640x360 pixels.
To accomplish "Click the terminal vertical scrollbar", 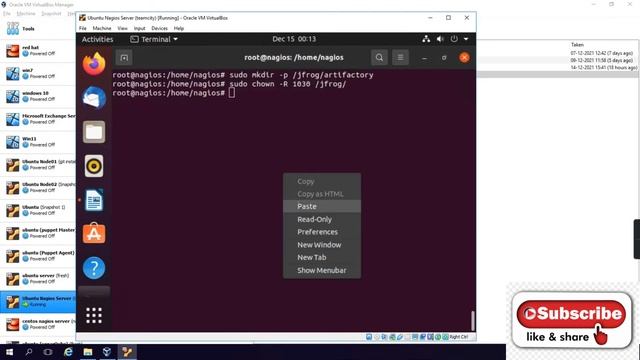I will (473, 320).
